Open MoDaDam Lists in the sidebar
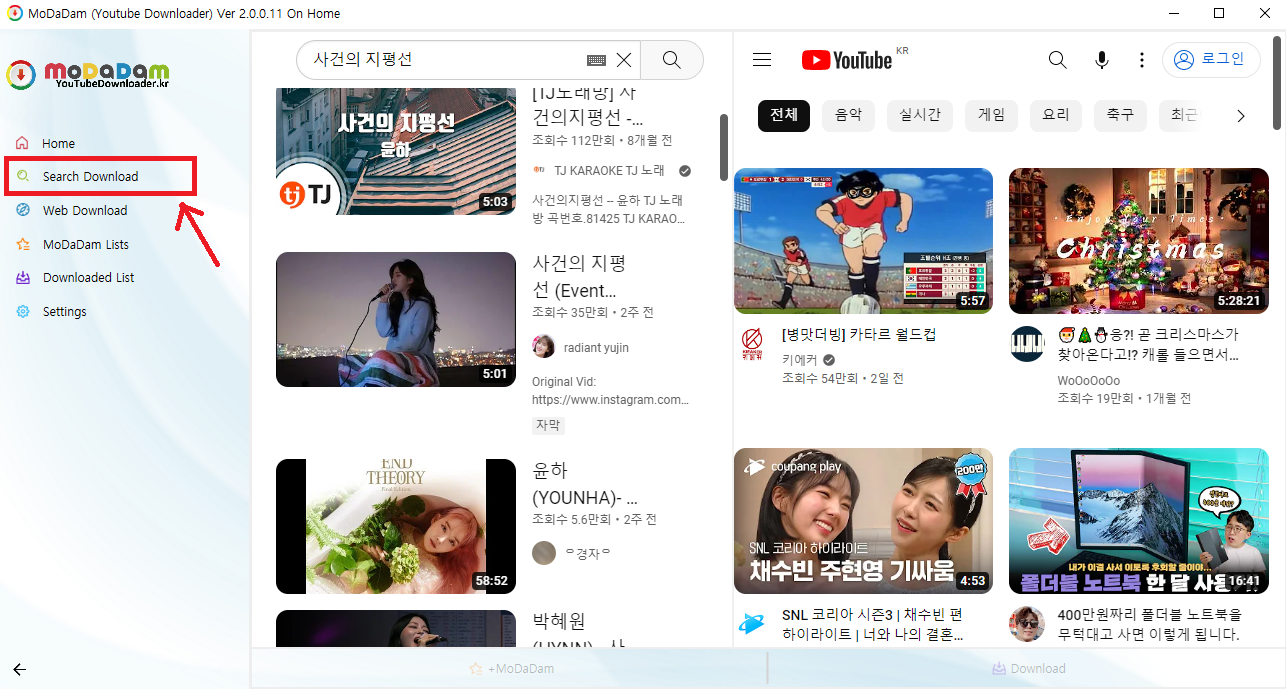The width and height of the screenshot is (1286, 689). point(85,245)
